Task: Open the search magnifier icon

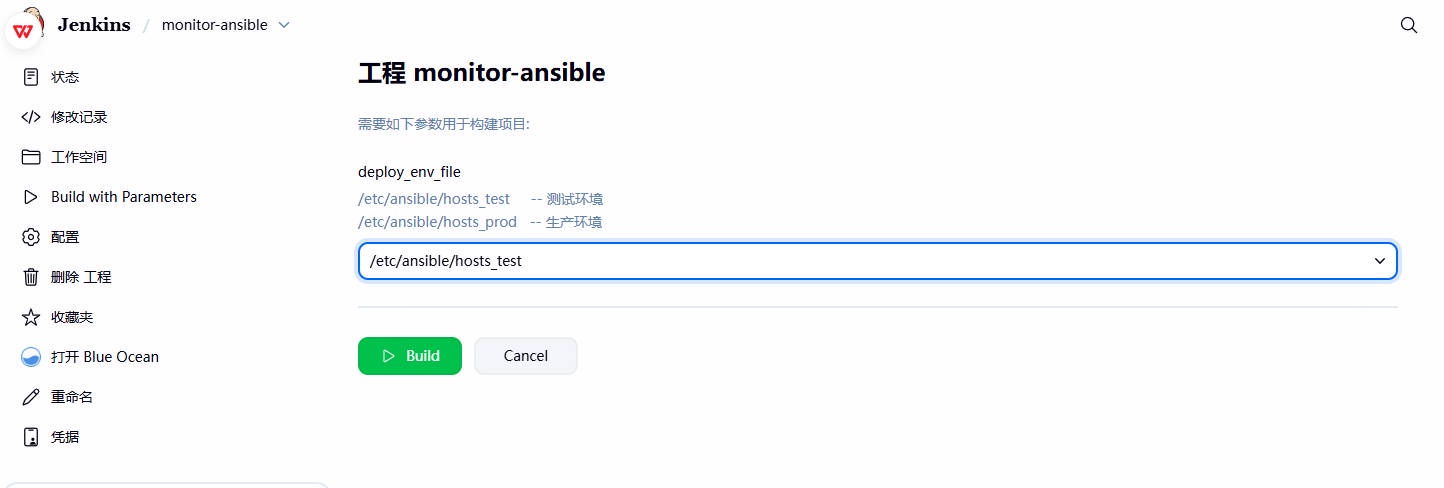Action: coord(1409,25)
